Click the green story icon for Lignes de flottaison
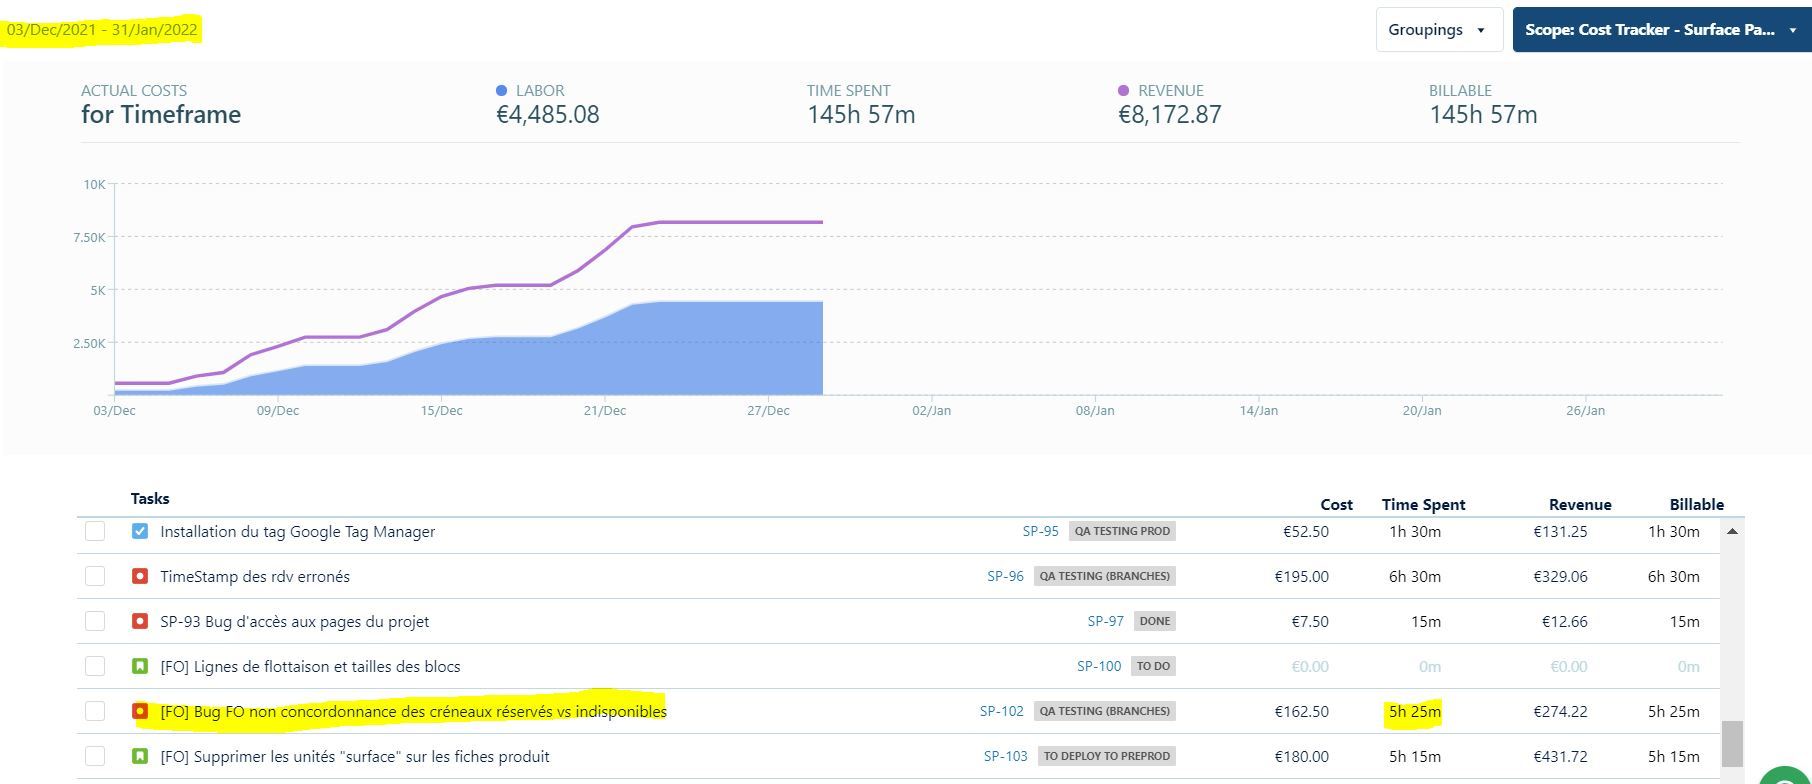Viewport: 1812px width, 784px height. point(140,667)
